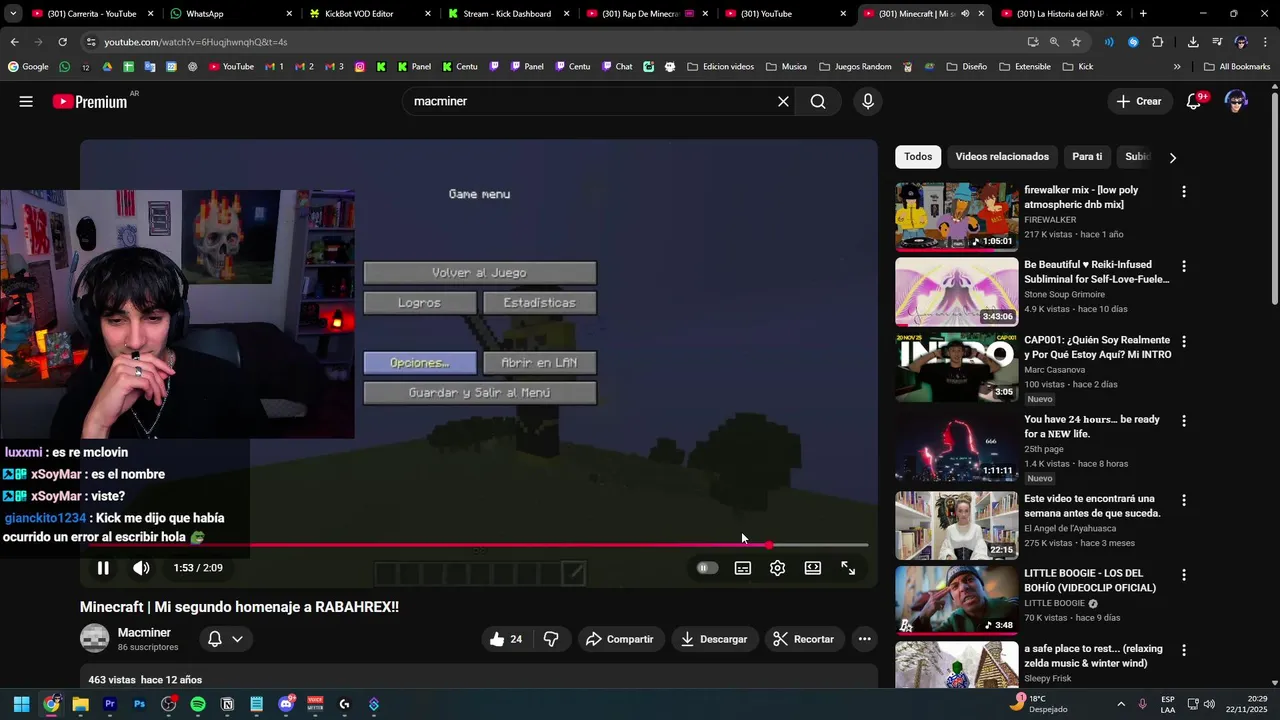The image size is (1280, 720).
Task: Run the search with the magnifier button
Action: pos(818,101)
